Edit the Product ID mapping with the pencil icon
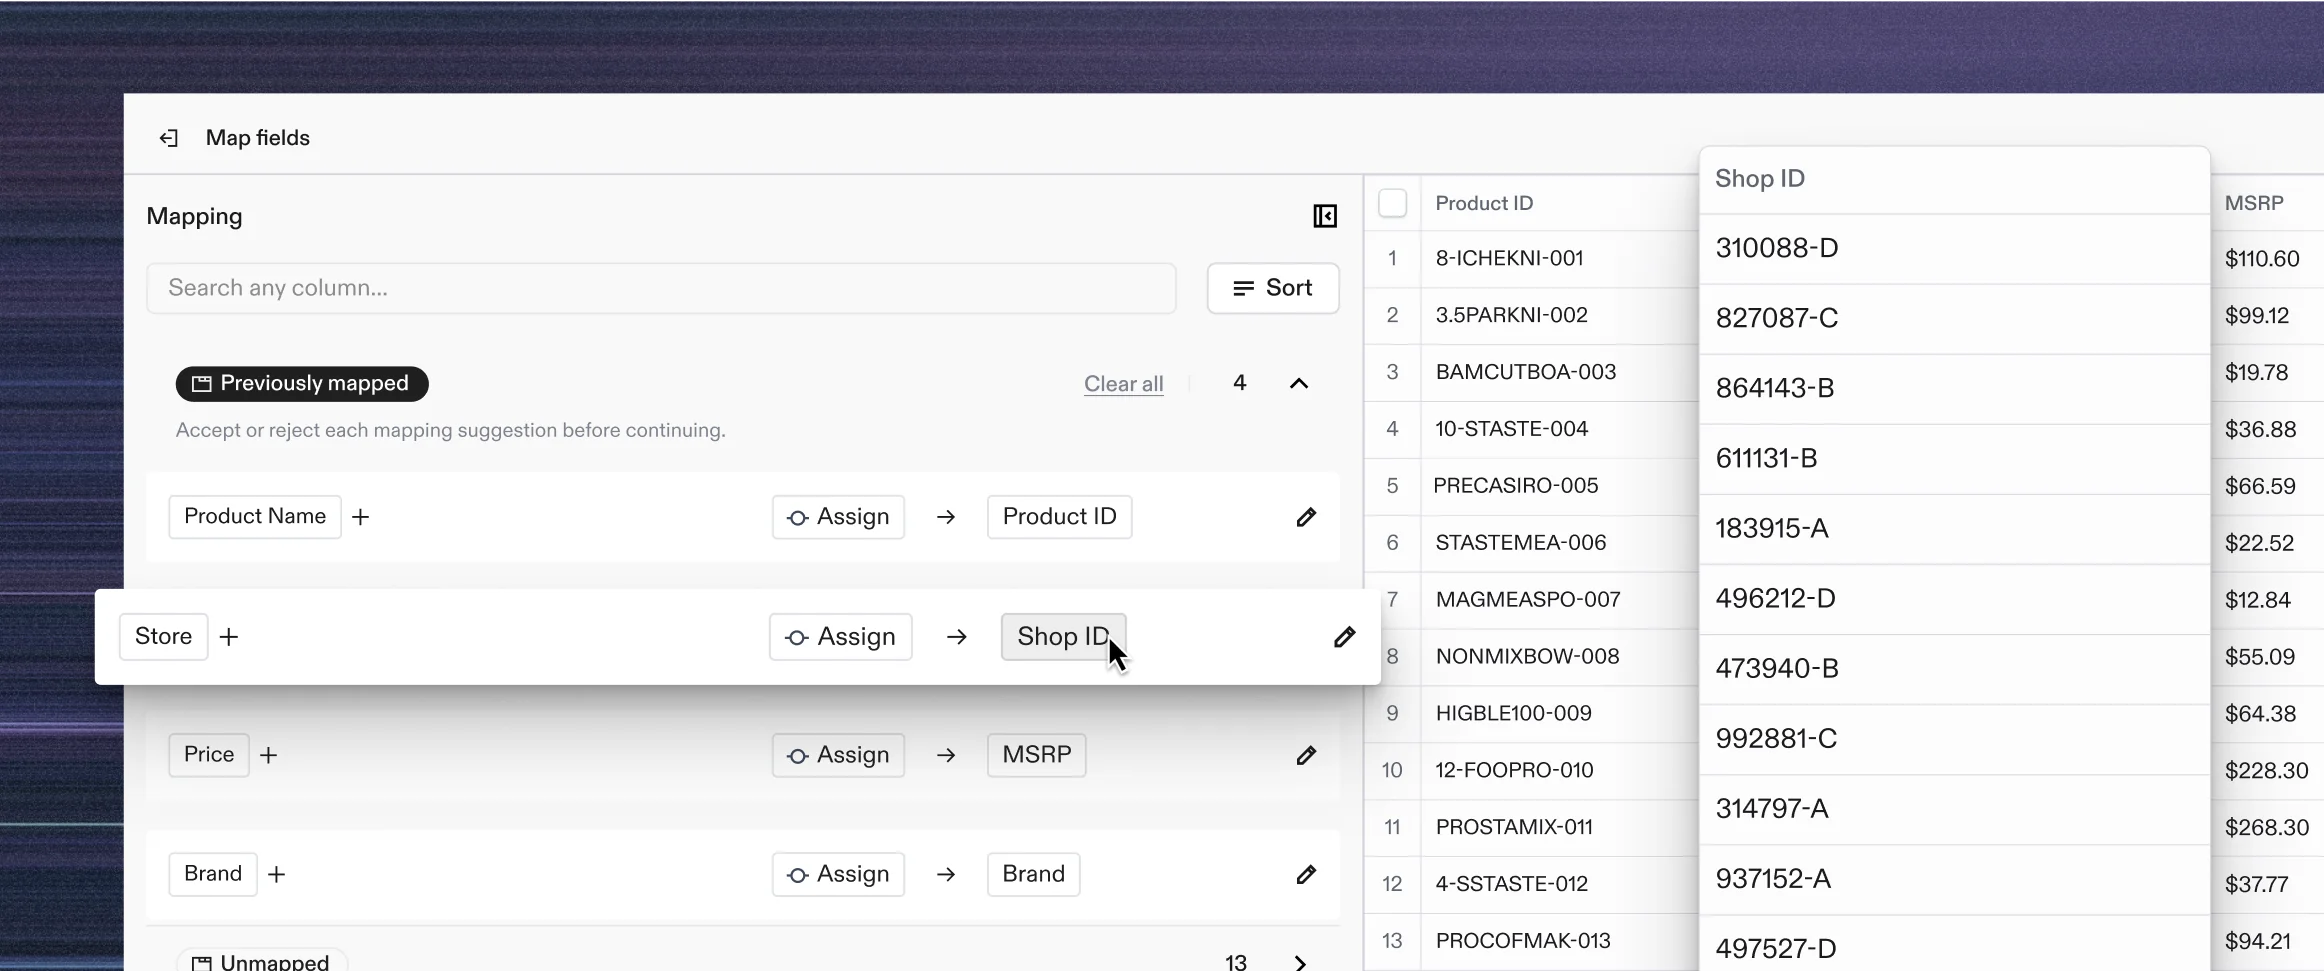The height and width of the screenshot is (971, 2324). 1306,517
